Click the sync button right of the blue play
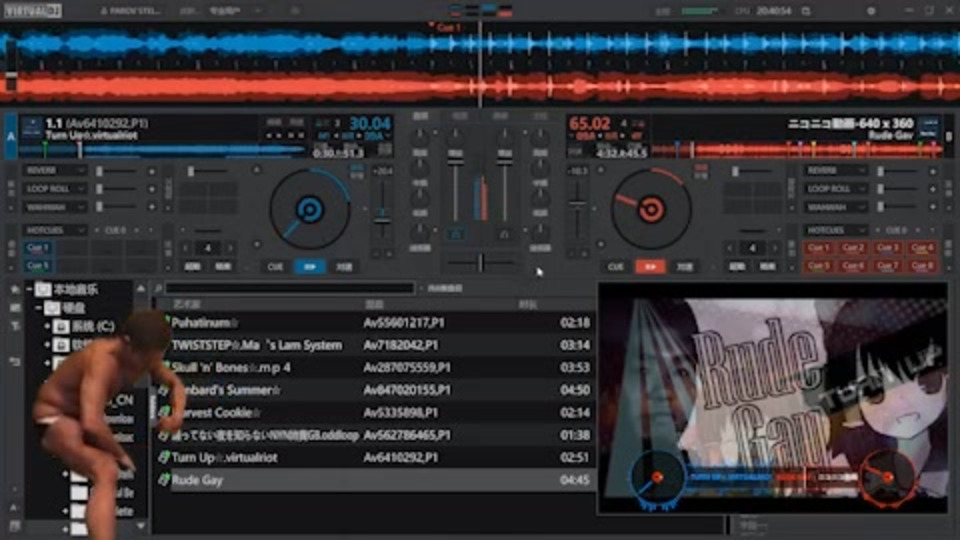Image resolution: width=960 pixels, height=540 pixels. (343, 267)
